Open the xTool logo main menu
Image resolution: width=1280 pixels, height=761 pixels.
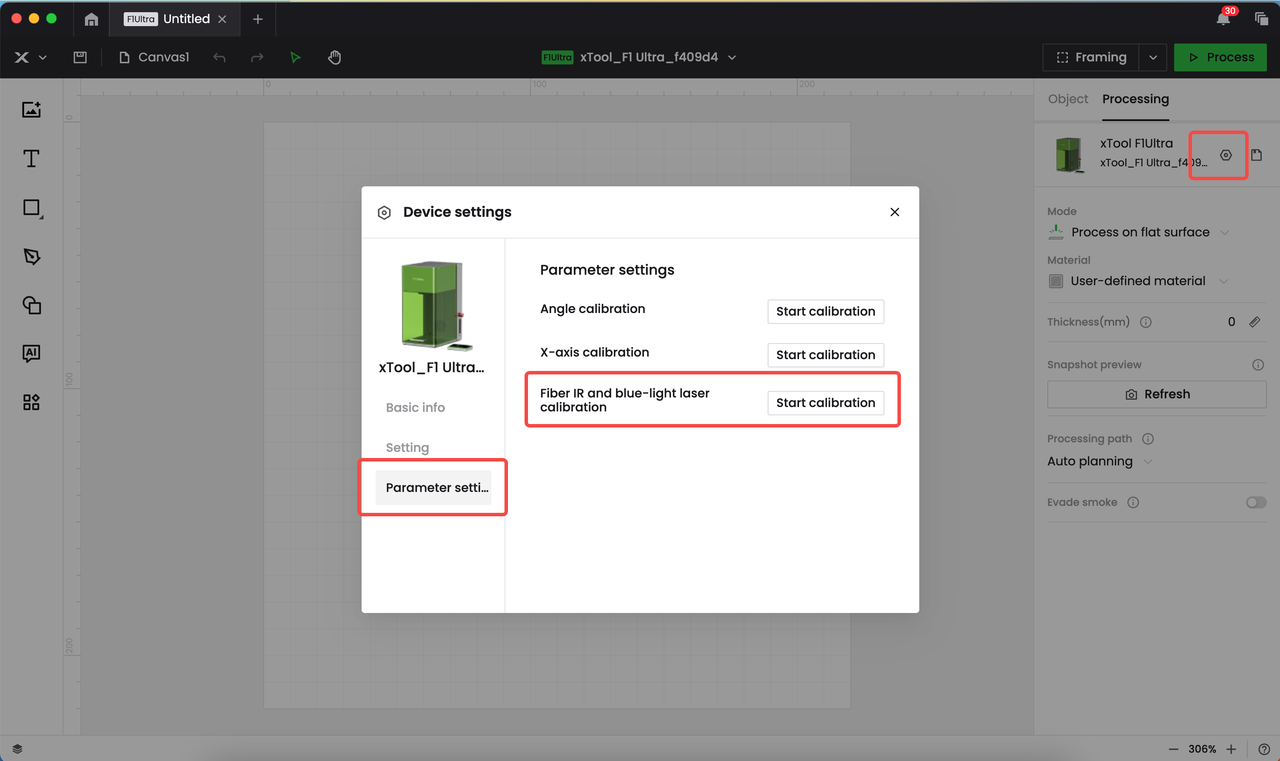(x=29, y=57)
